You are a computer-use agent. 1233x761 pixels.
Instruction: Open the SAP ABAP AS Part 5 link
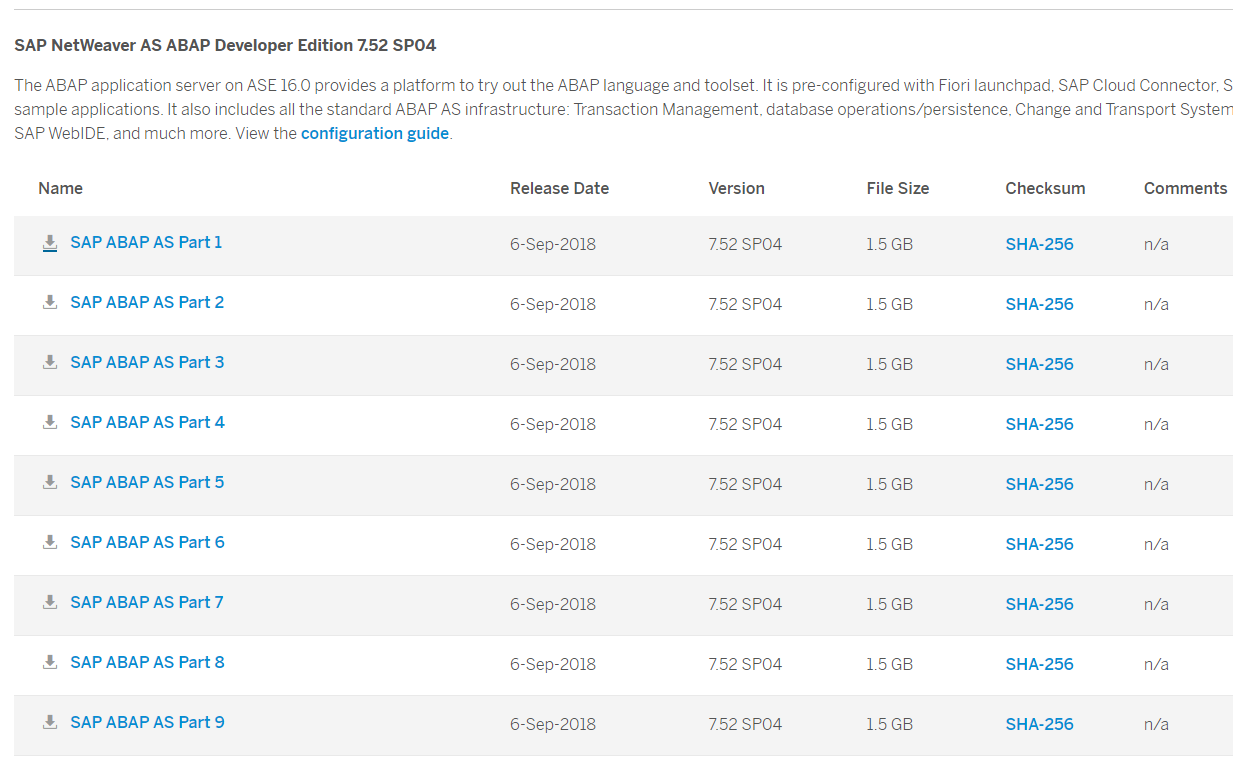(147, 482)
